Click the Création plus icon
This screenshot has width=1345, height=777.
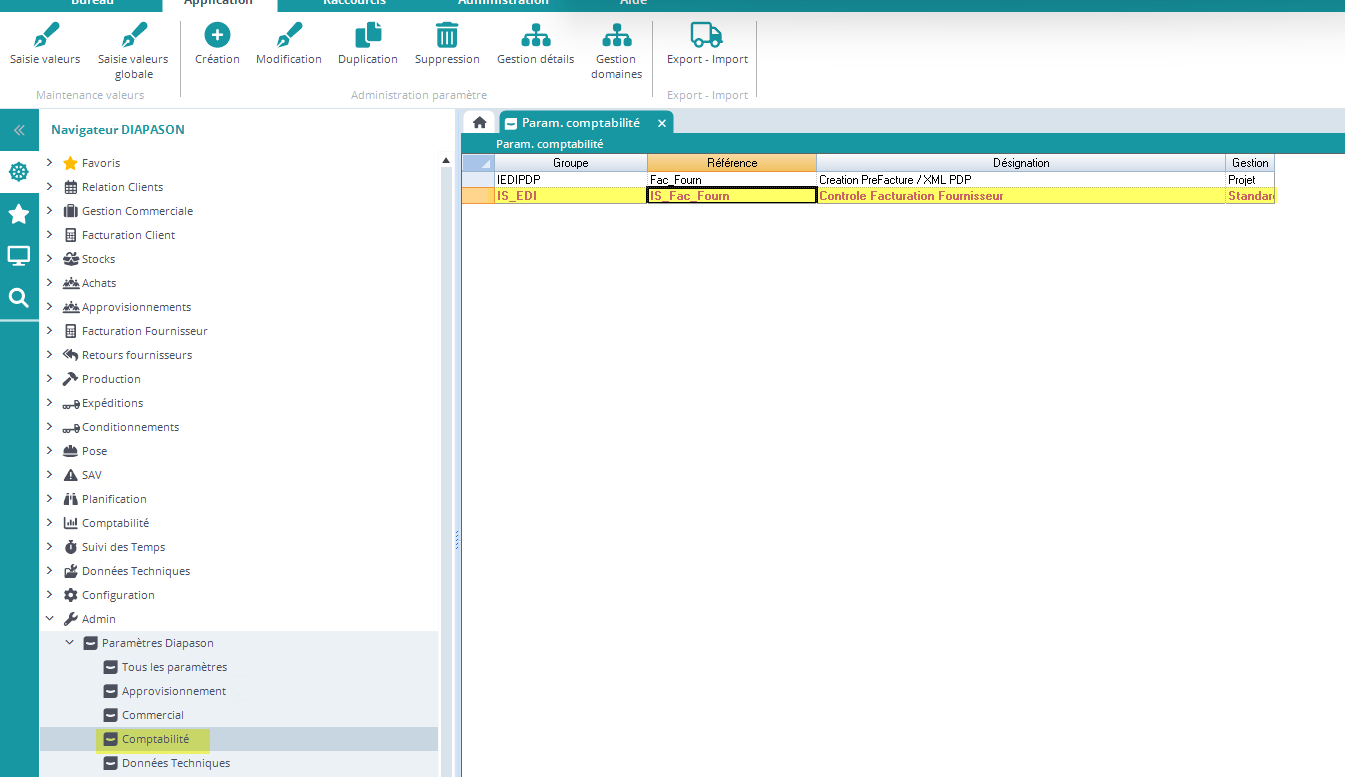point(217,36)
